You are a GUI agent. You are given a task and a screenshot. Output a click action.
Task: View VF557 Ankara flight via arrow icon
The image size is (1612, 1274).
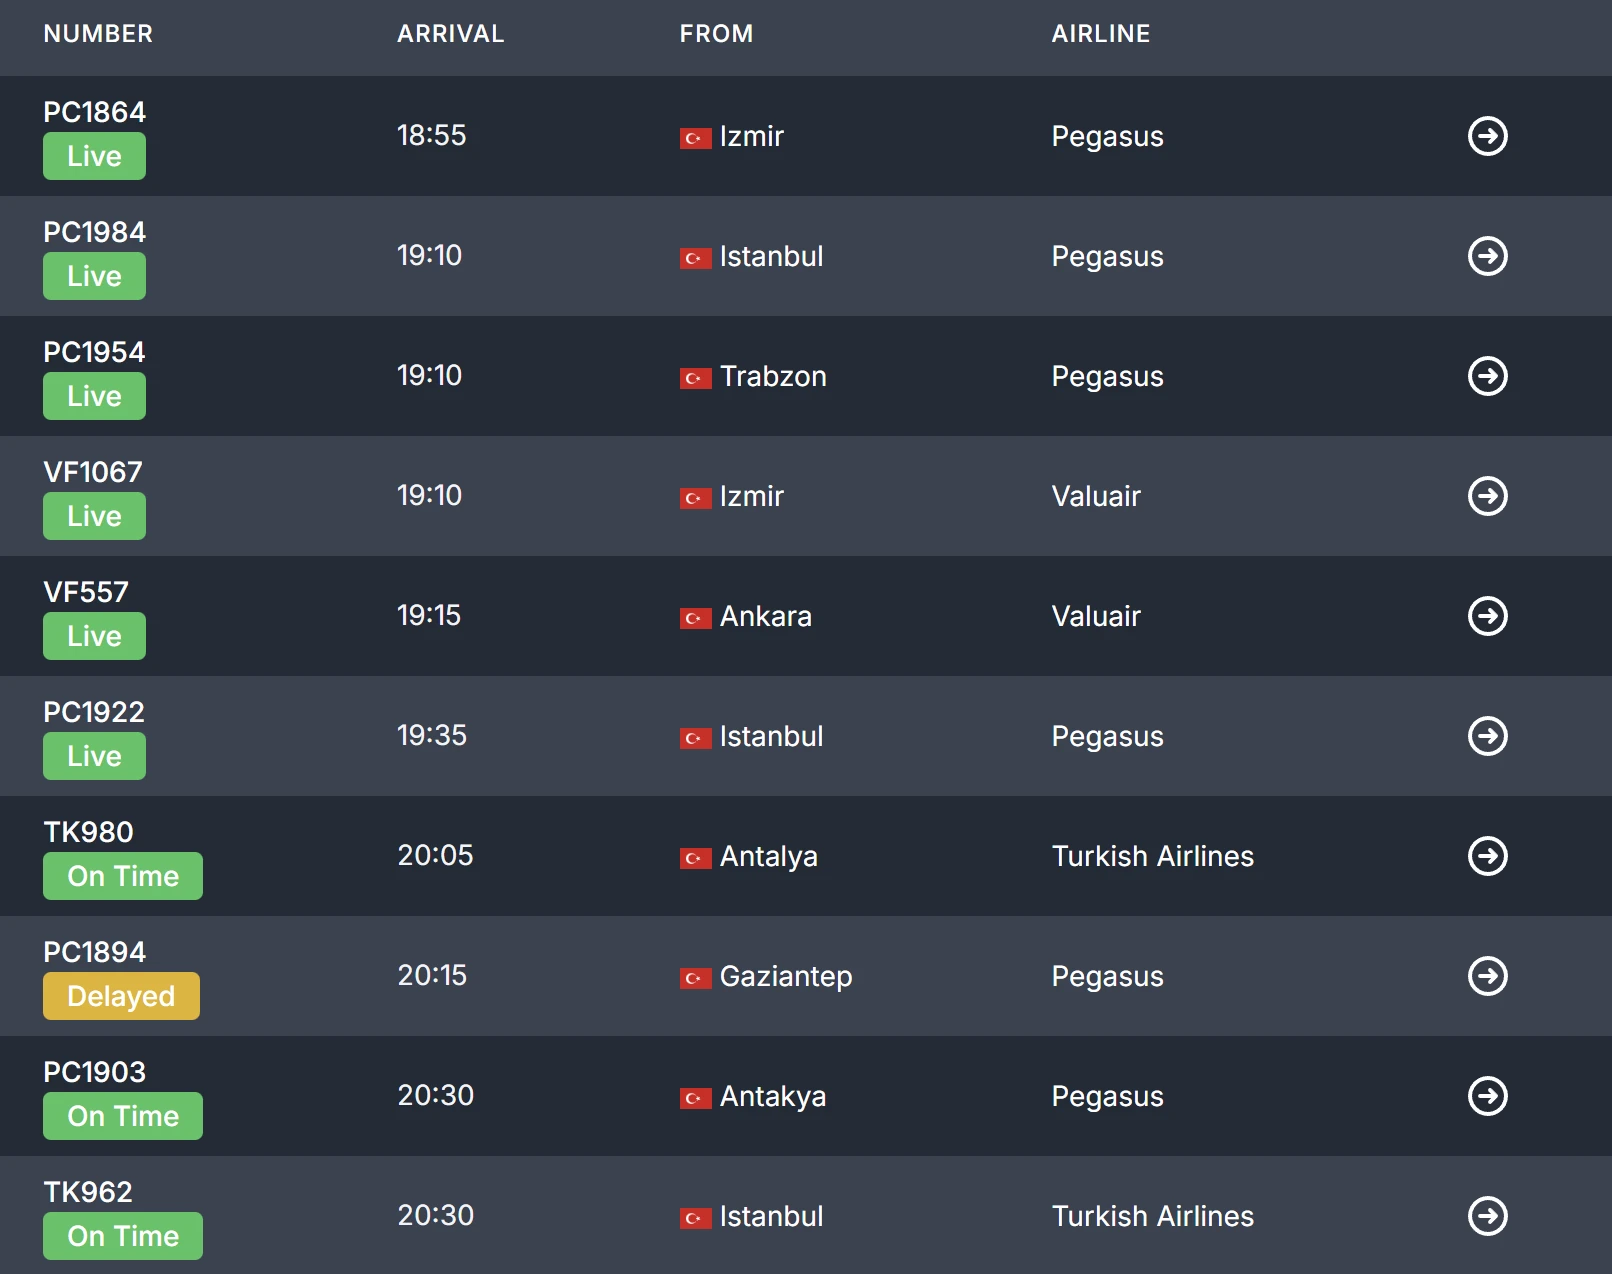pos(1487,616)
